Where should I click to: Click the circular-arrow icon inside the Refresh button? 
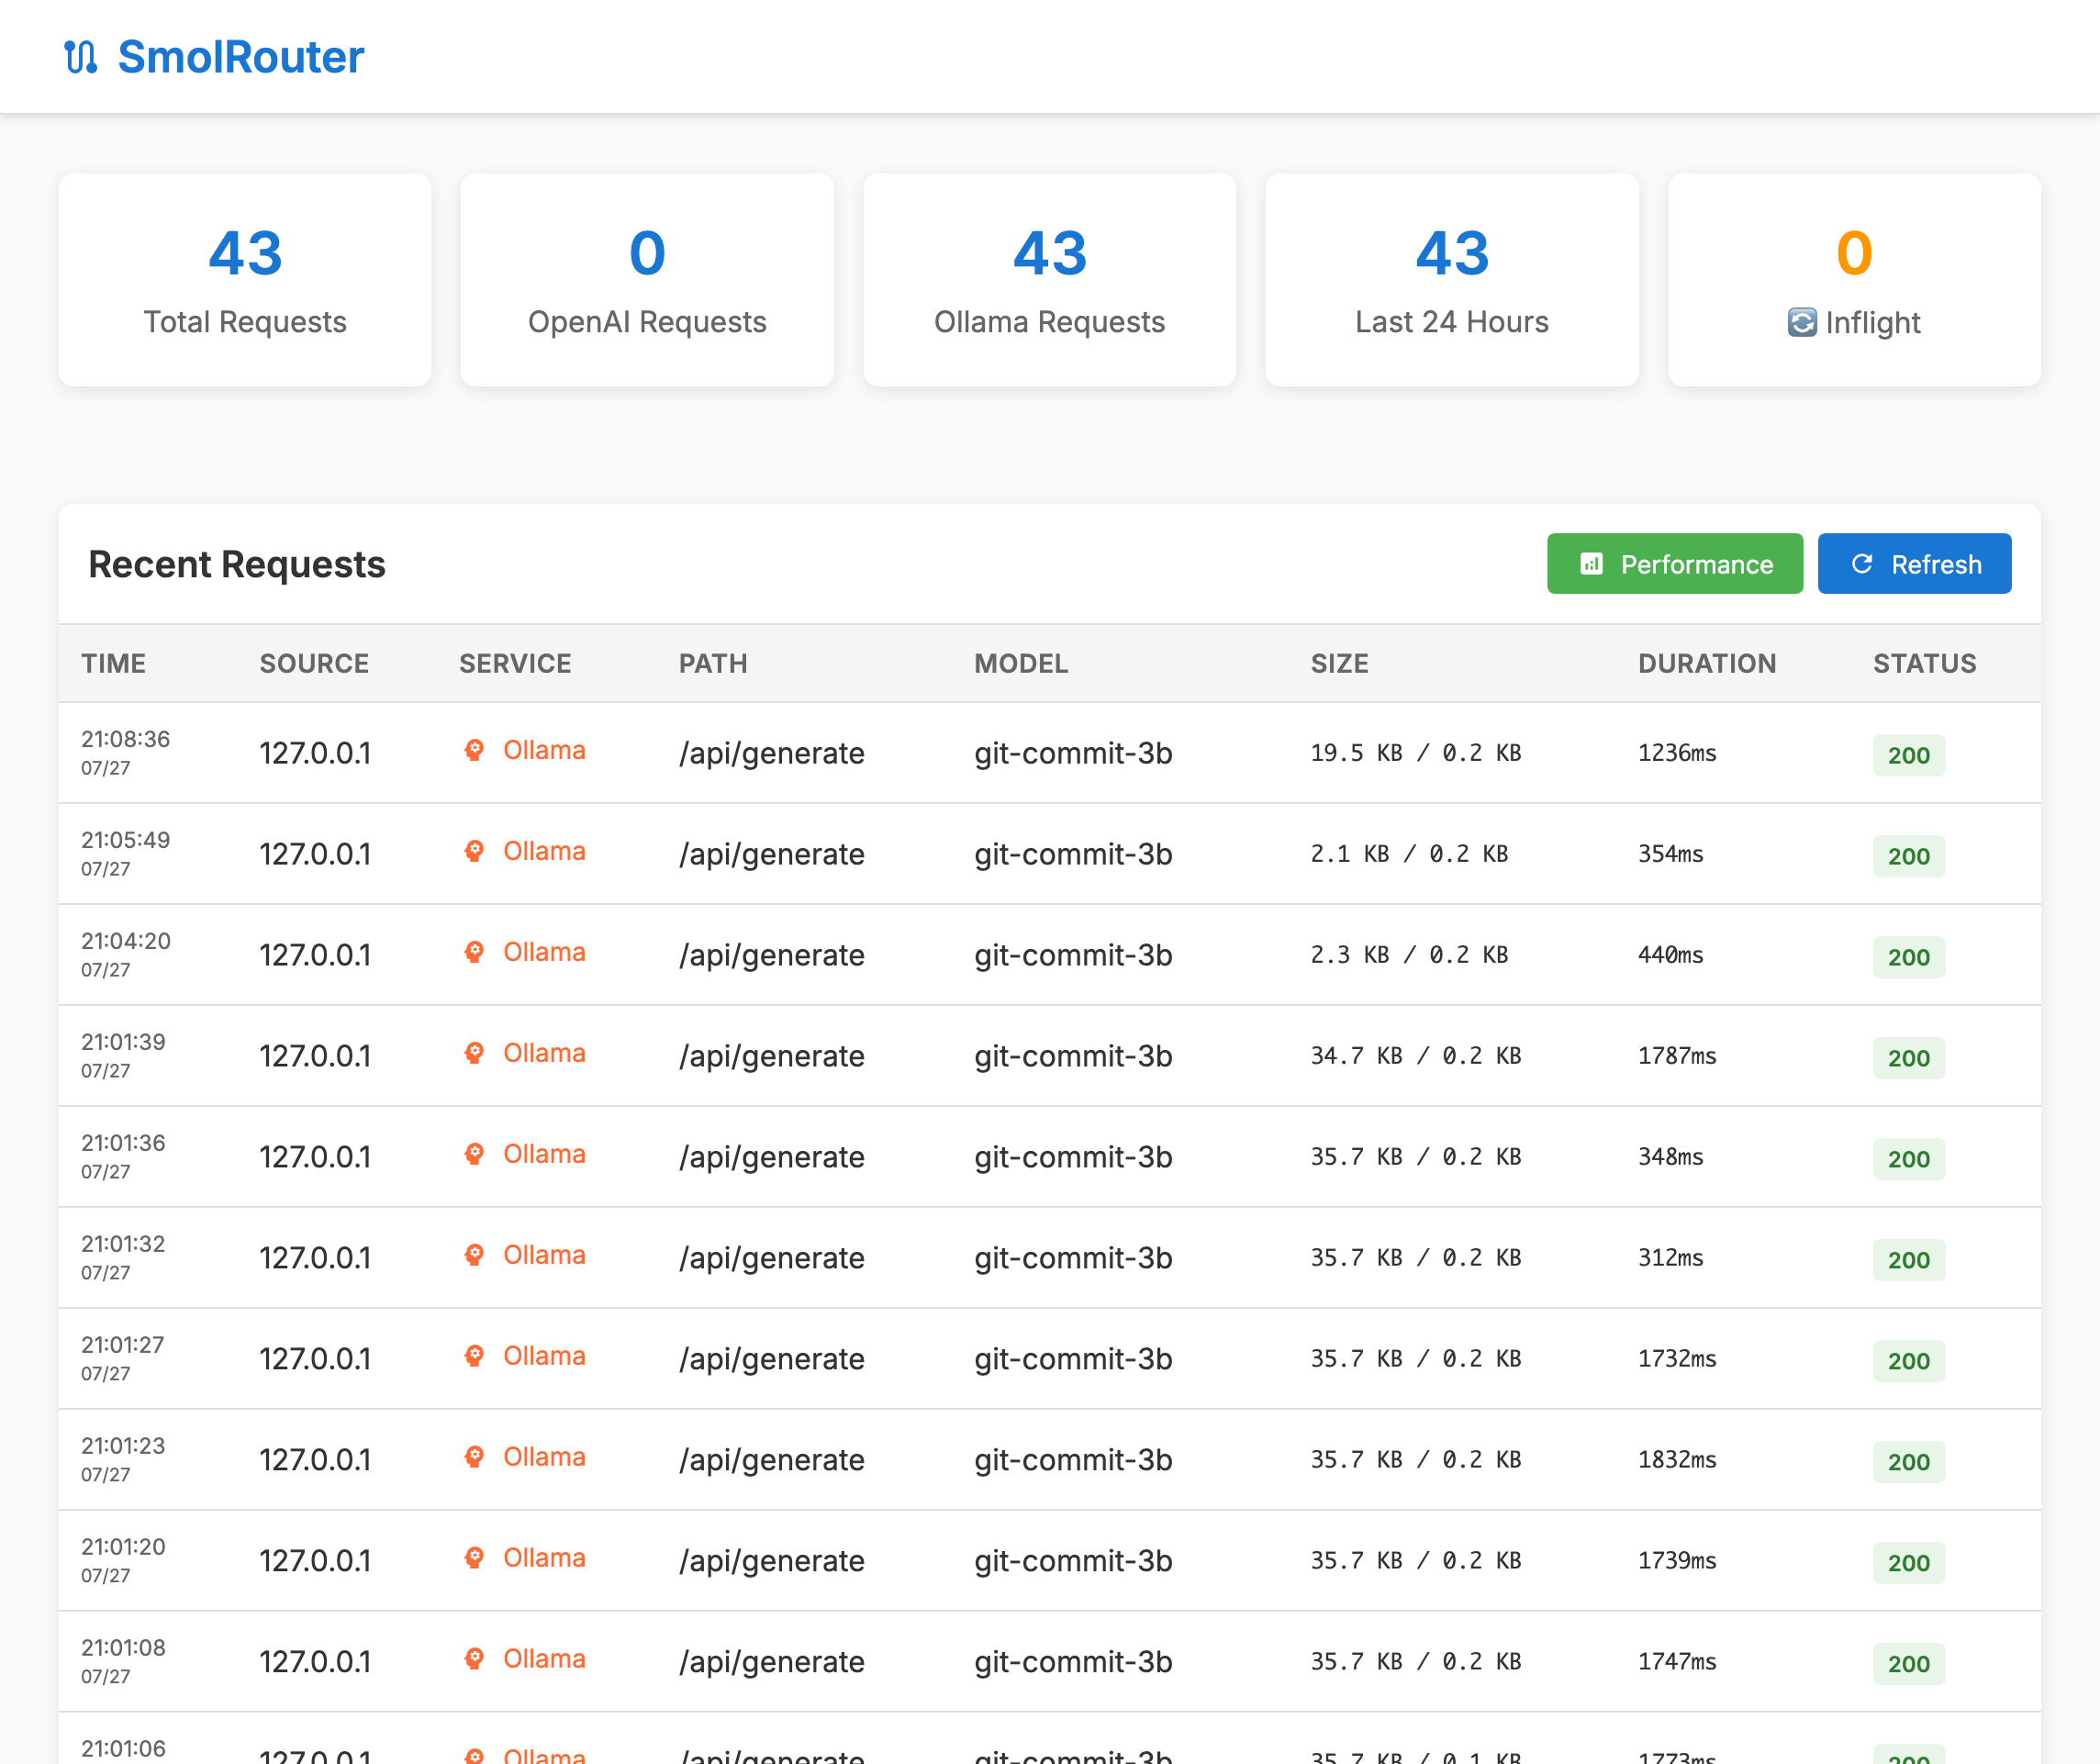(1861, 564)
